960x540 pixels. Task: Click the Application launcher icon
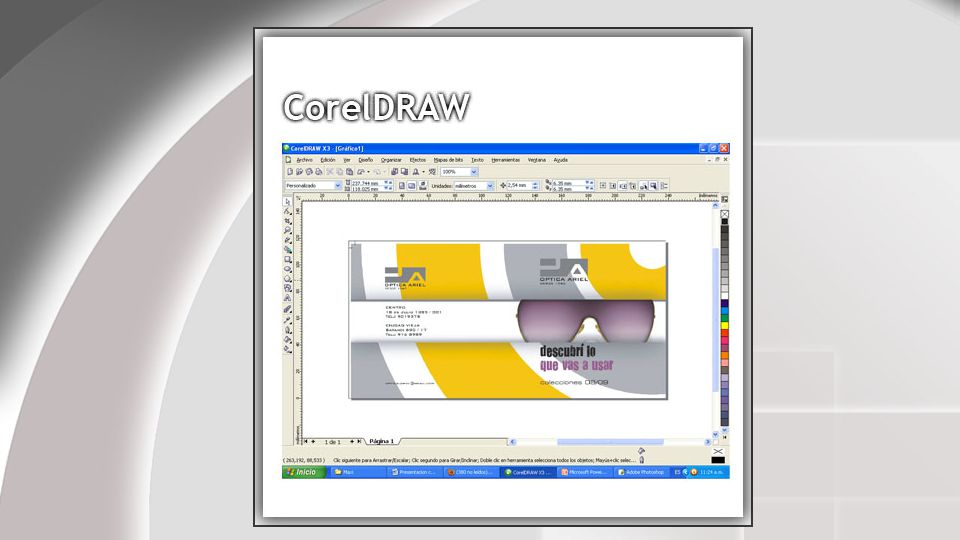(415, 172)
